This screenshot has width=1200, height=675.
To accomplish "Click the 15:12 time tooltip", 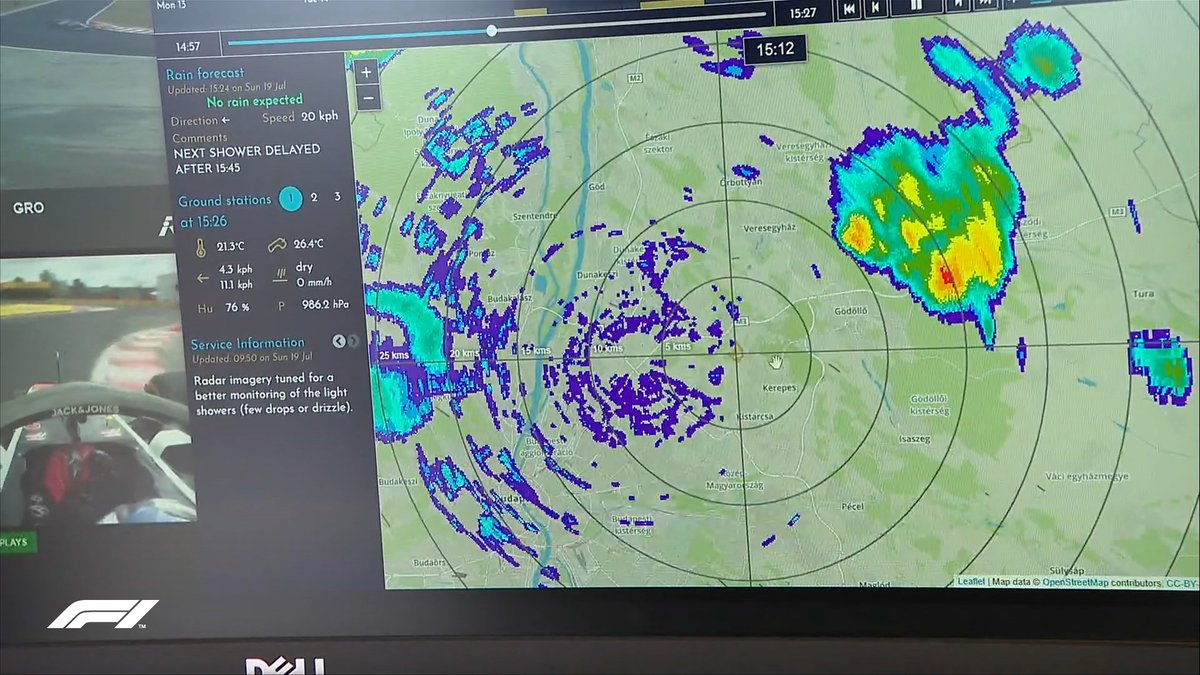I will click(x=775, y=48).
